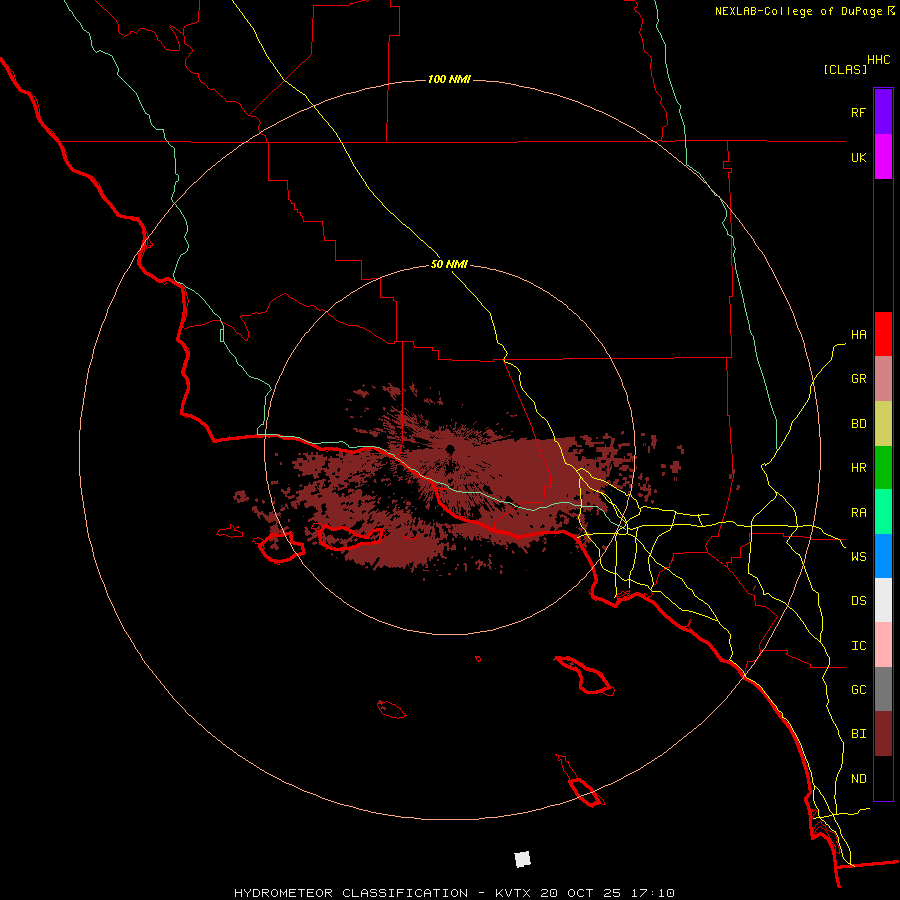
Task: Click the white square marker near bottom
Action: pyautogui.click(x=522, y=859)
